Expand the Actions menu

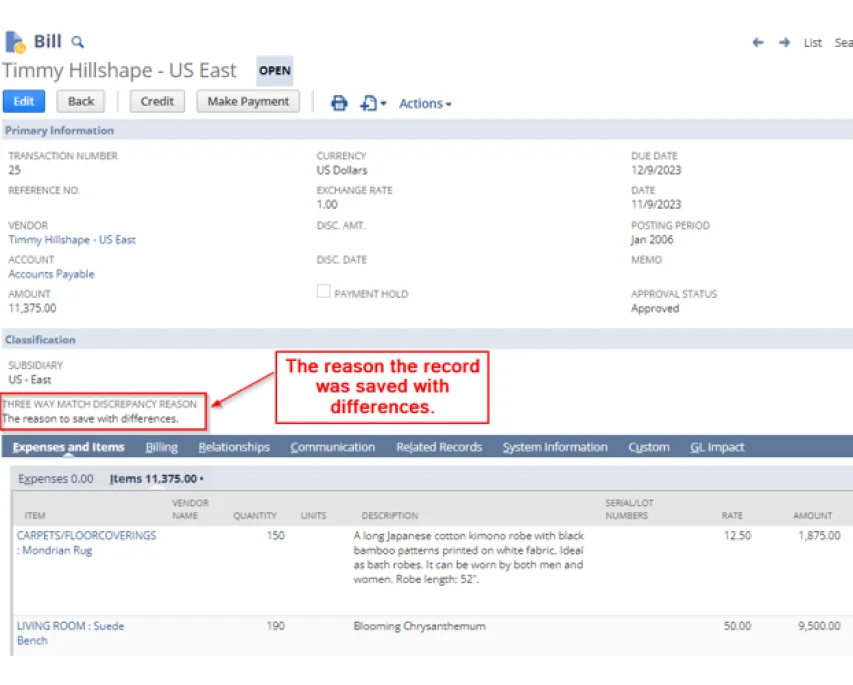[x=425, y=104]
